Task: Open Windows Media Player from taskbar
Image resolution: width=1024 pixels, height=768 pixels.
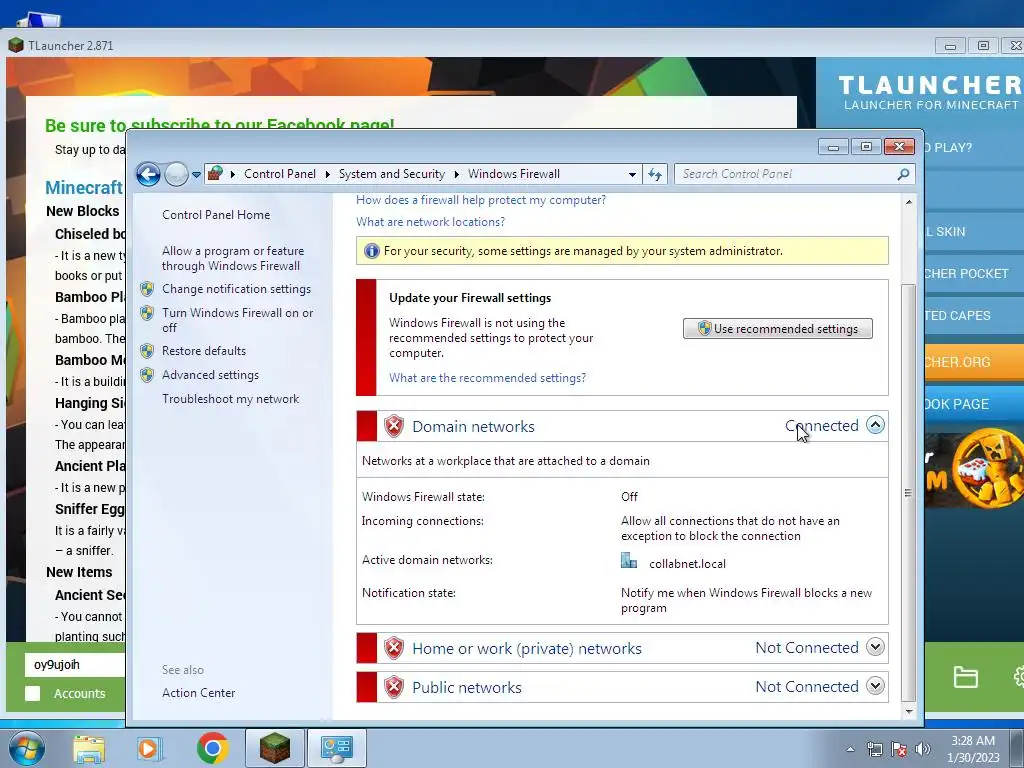Action: click(x=150, y=748)
